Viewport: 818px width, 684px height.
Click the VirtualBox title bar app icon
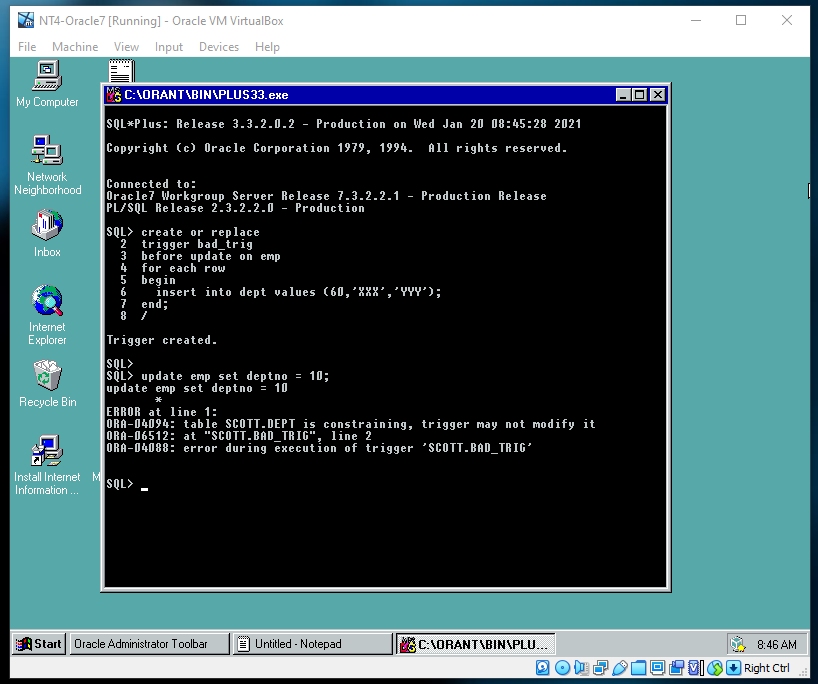point(26,20)
